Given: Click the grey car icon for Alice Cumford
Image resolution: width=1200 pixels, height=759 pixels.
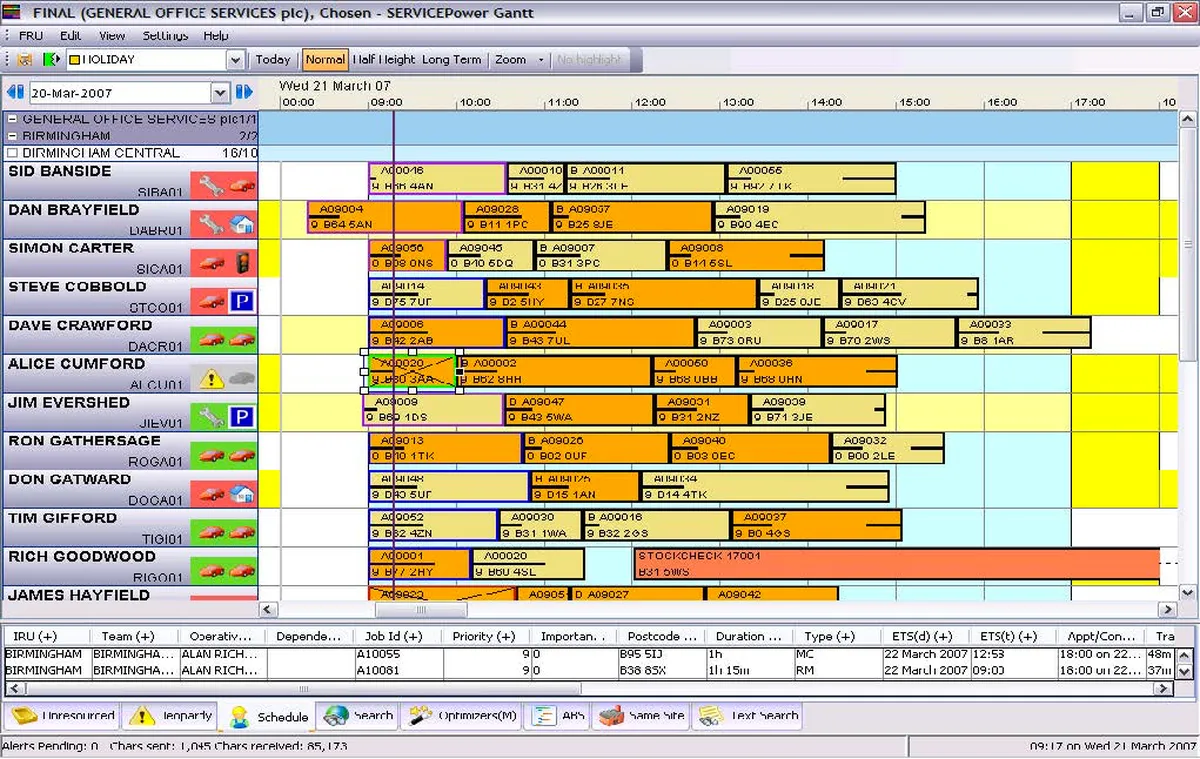Looking at the screenshot, I should tap(241, 379).
